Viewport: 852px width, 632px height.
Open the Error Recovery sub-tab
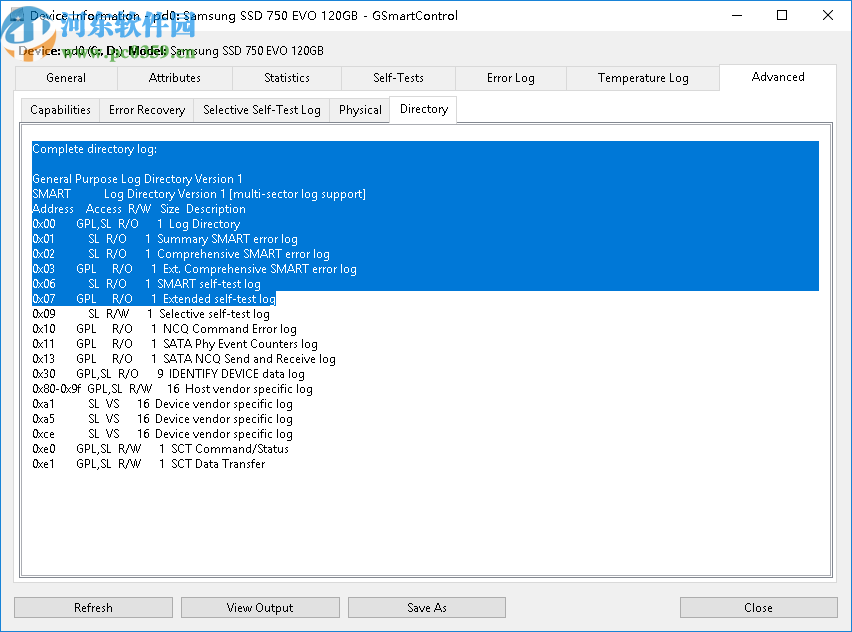coord(147,110)
